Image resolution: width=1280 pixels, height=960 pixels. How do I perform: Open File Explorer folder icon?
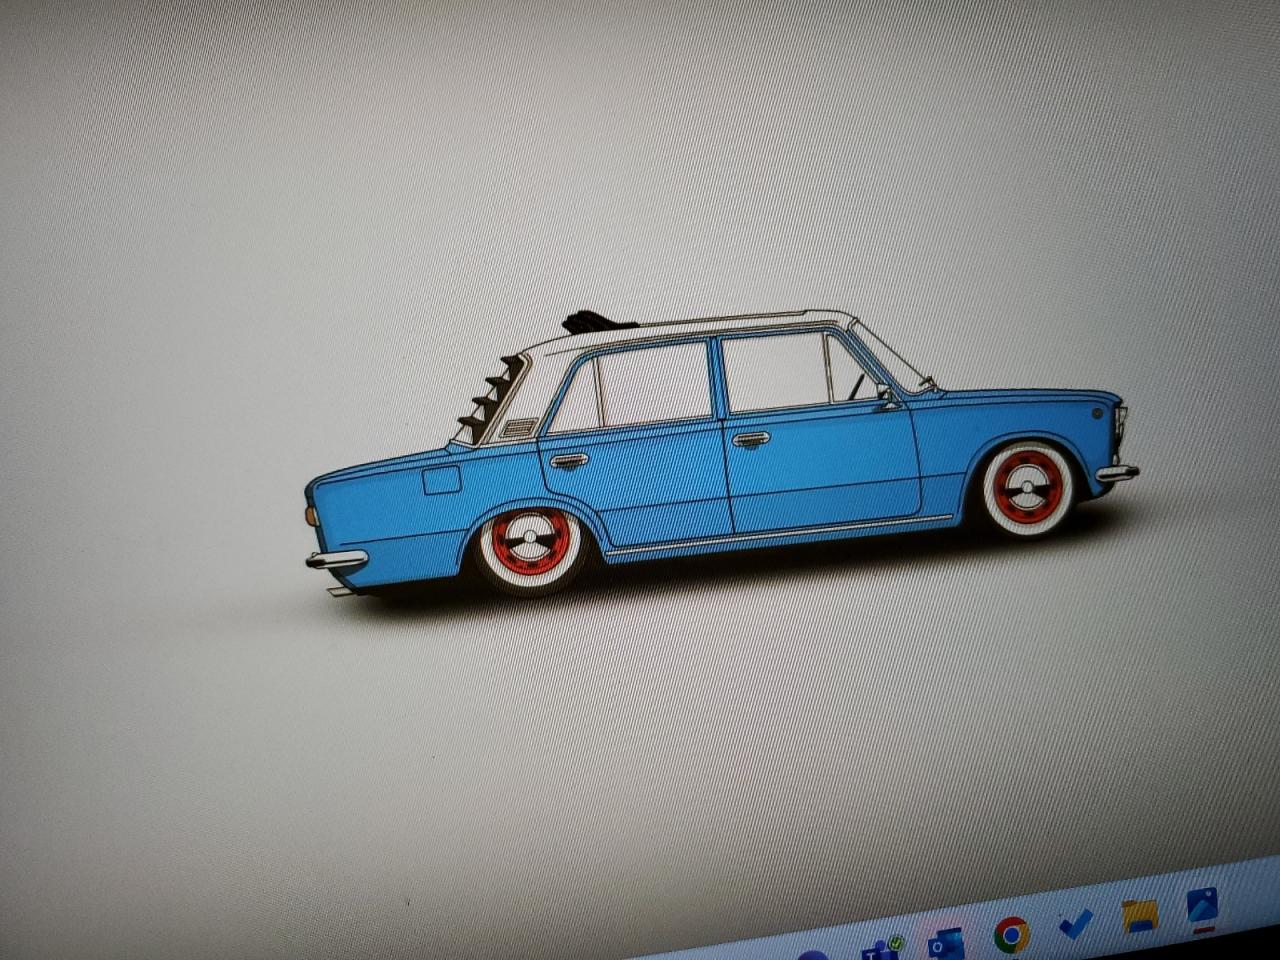(x=1139, y=915)
